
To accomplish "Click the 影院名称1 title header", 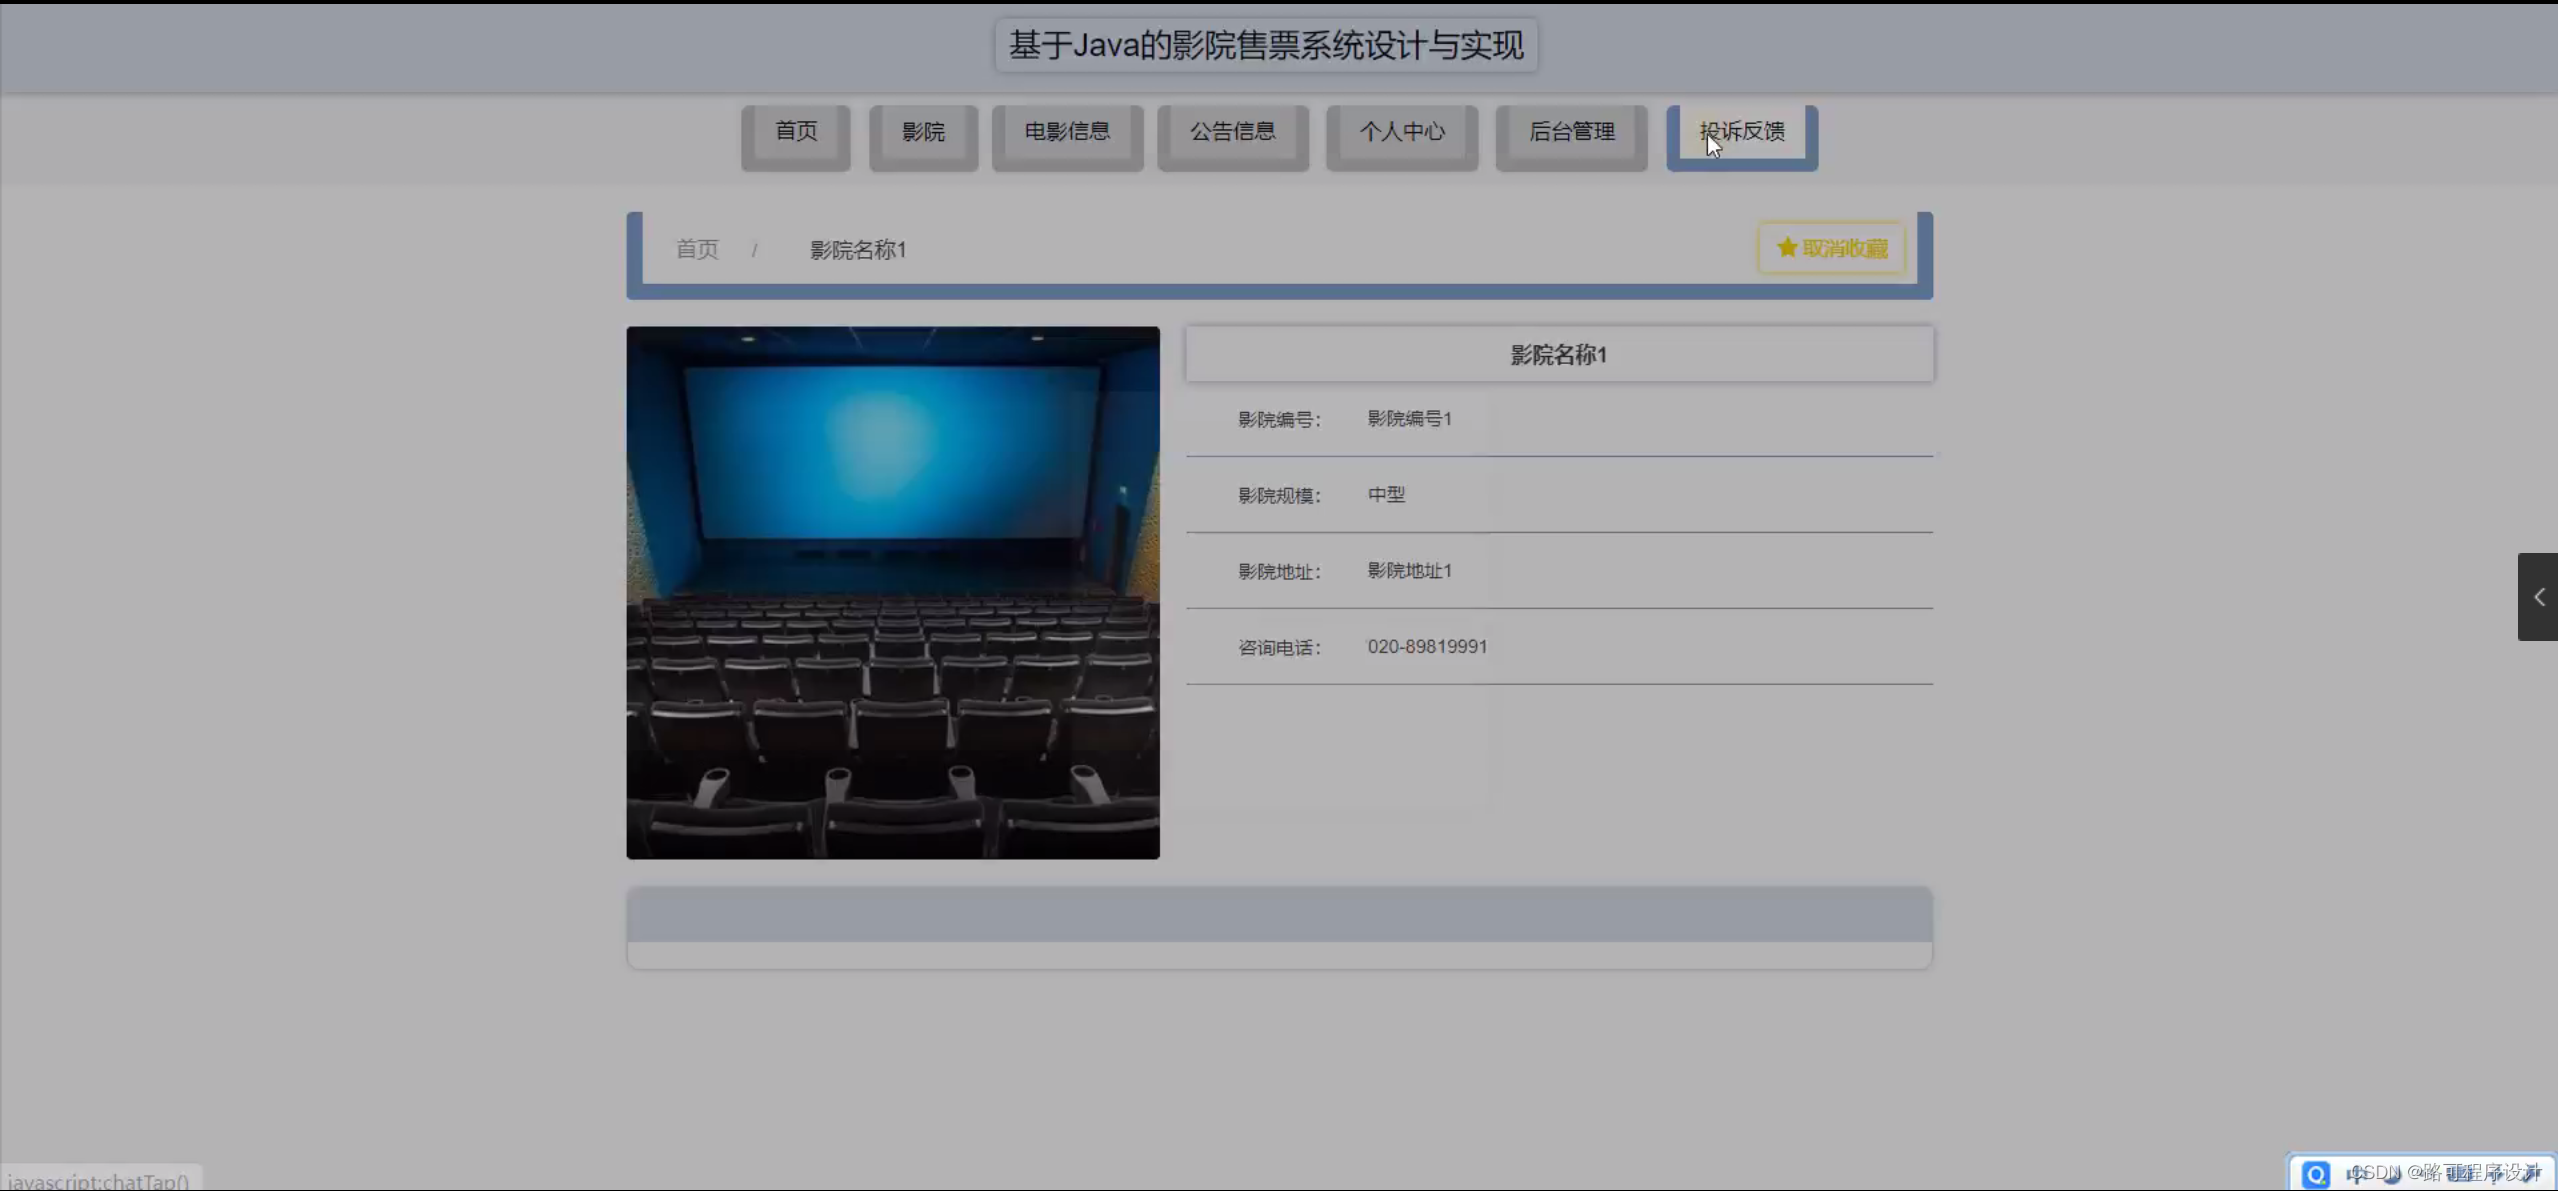I will pos(1558,355).
